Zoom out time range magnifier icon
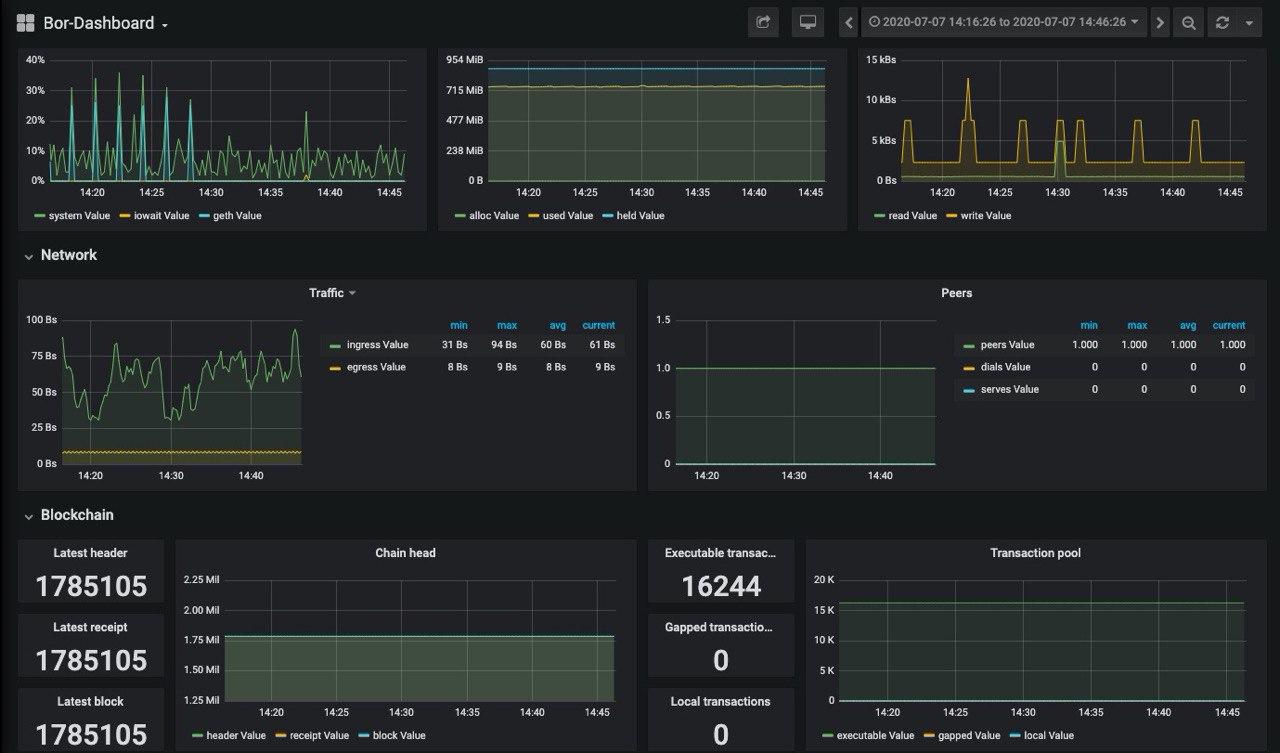 point(1188,22)
